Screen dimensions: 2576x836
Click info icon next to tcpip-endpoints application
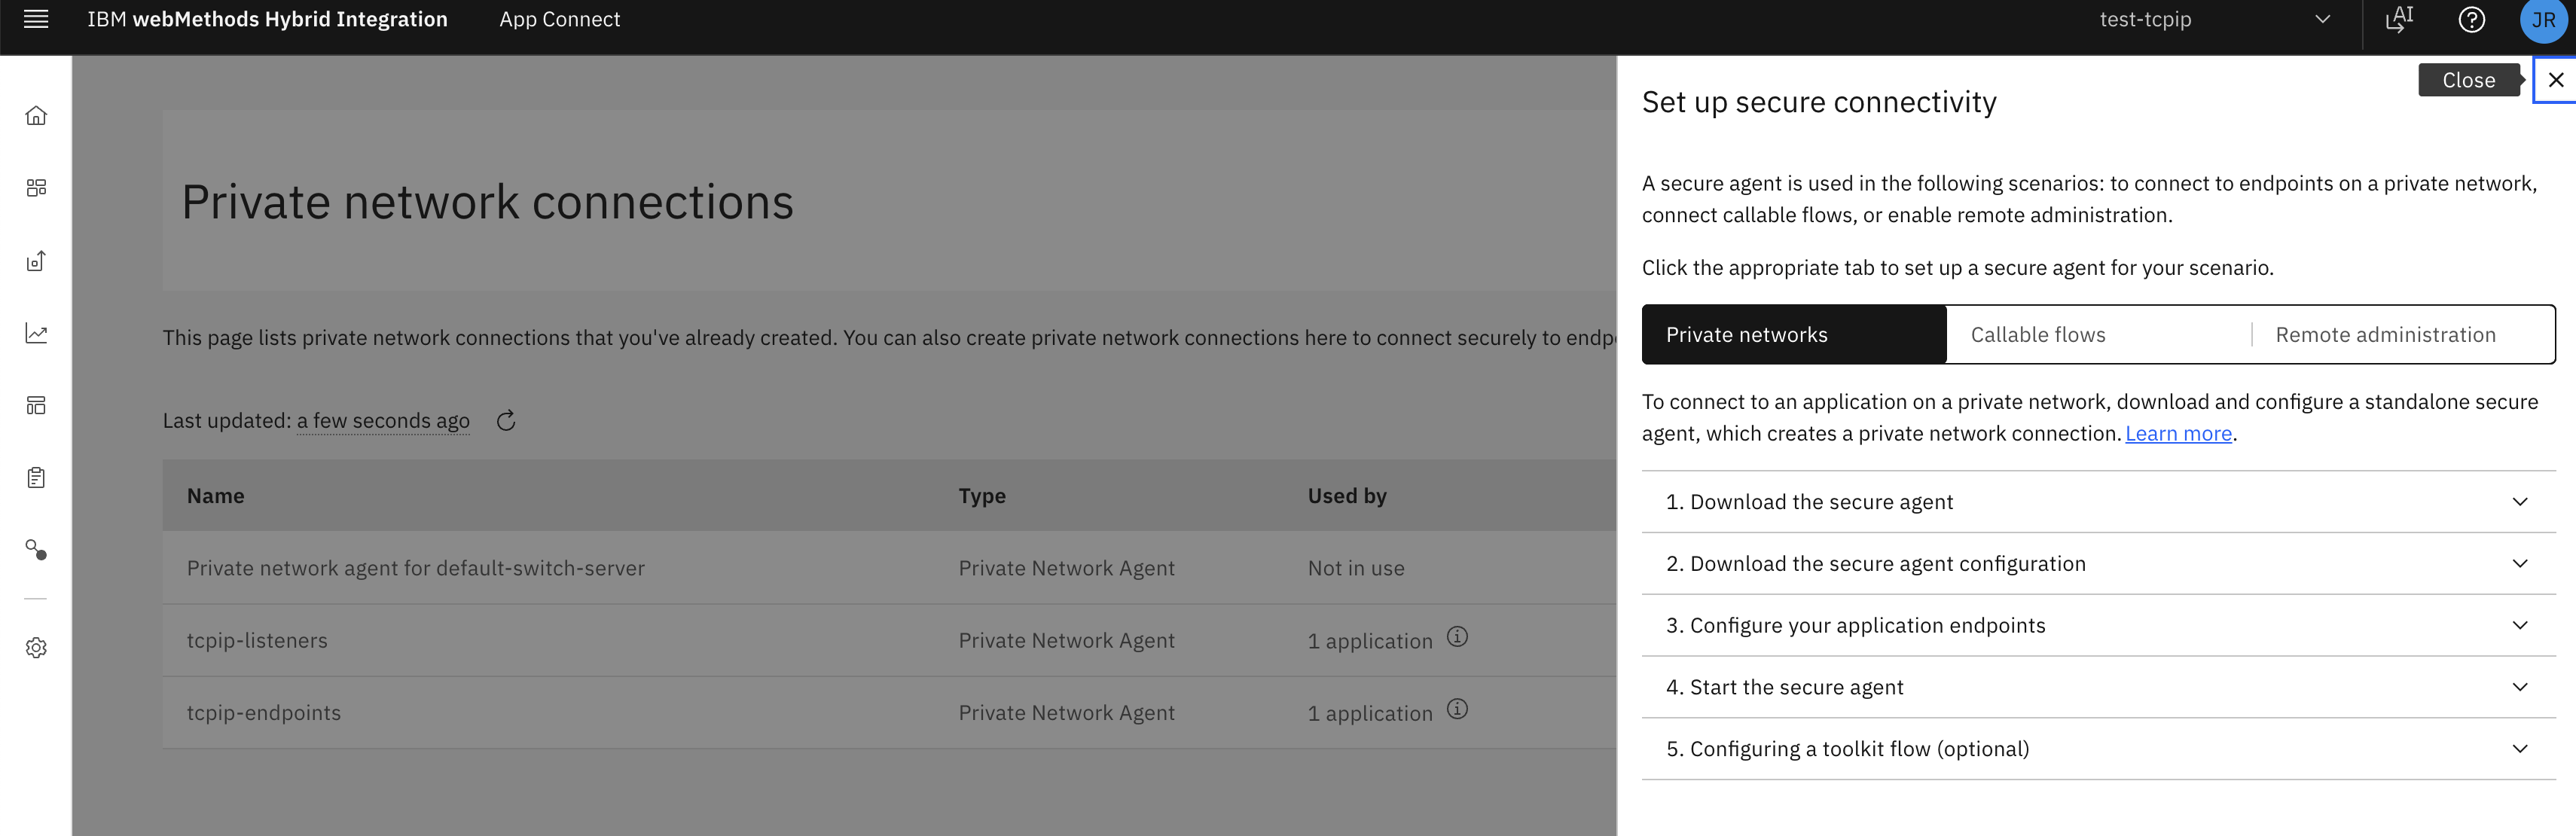click(x=1457, y=710)
